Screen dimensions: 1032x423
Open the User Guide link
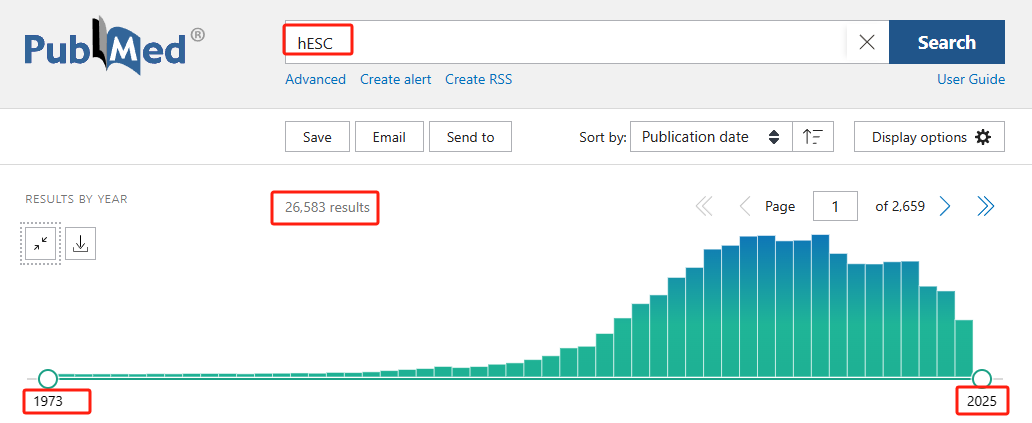coord(971,80)
